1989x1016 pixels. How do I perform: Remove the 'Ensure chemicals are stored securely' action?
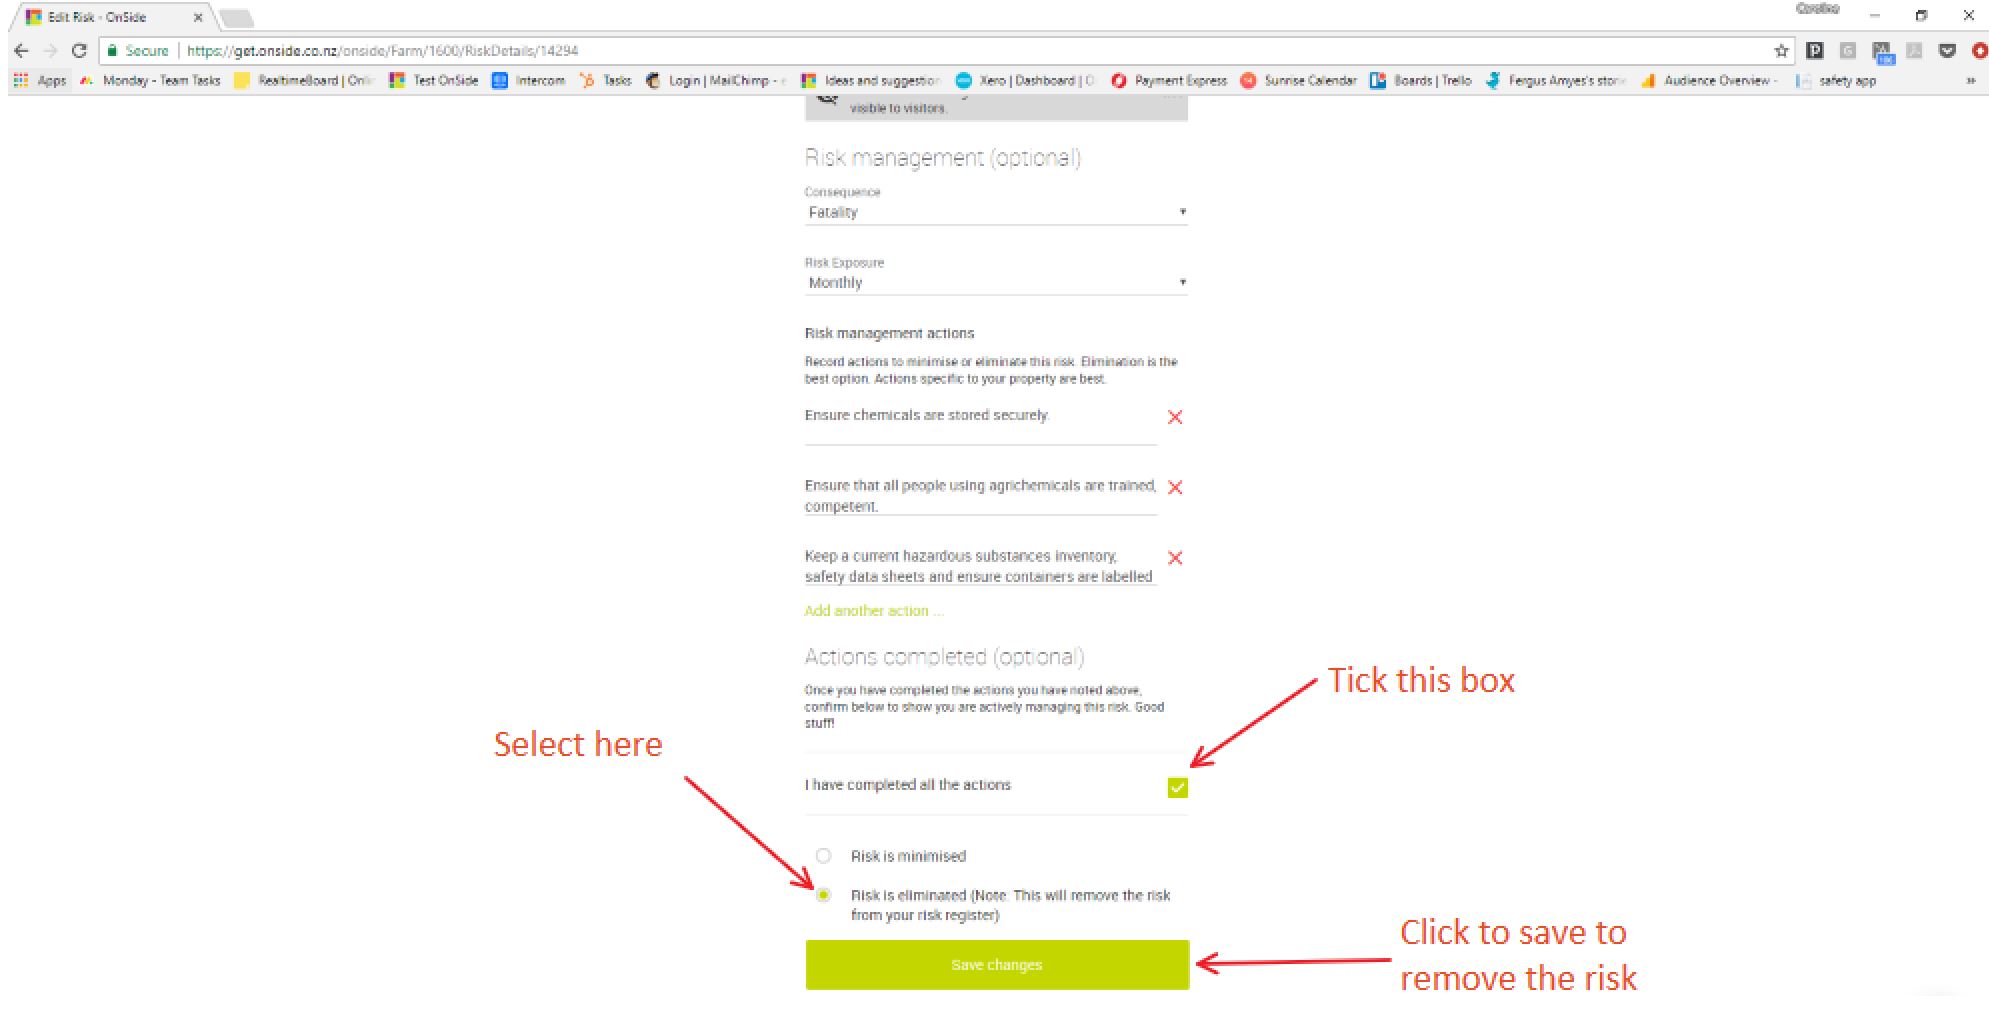[x=1175, y=417]
